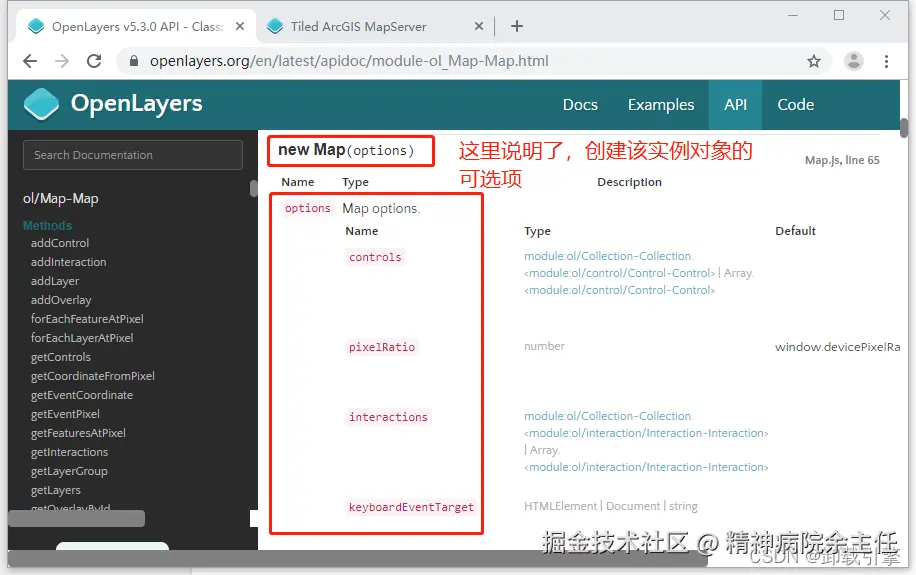
Task: Click the pixelRatio option name
Action: (x=381, y=347)
